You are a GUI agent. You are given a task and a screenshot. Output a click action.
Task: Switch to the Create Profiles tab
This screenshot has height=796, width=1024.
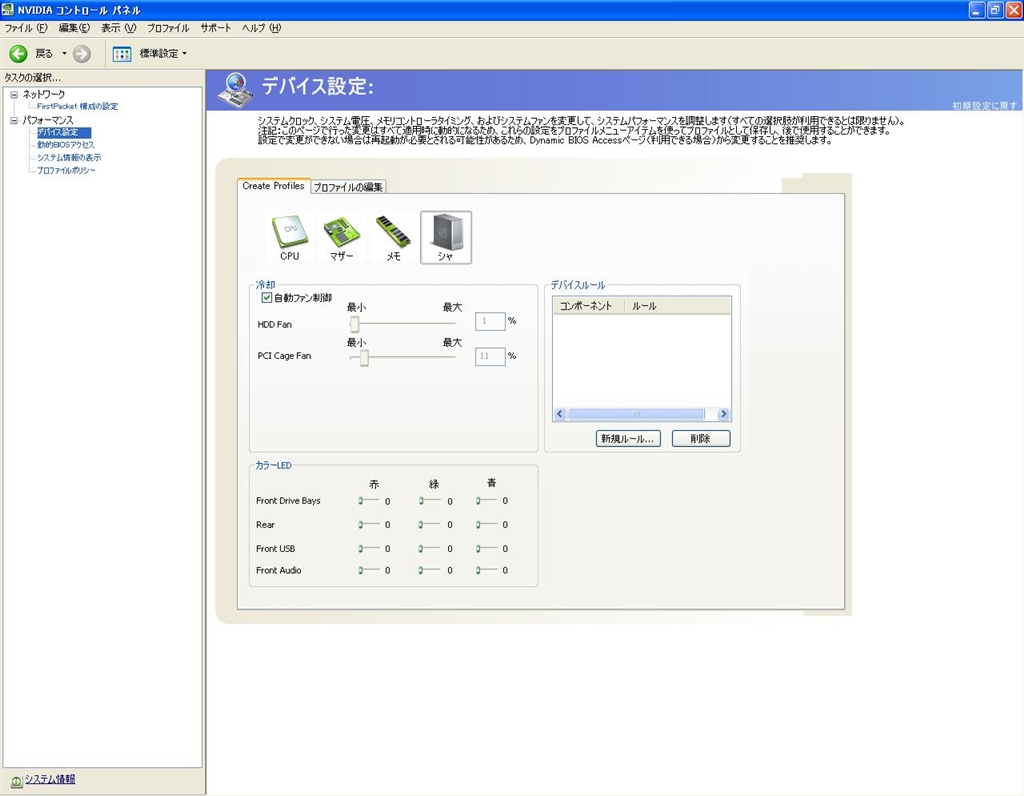pyautogui.click(x=274, y=186)
